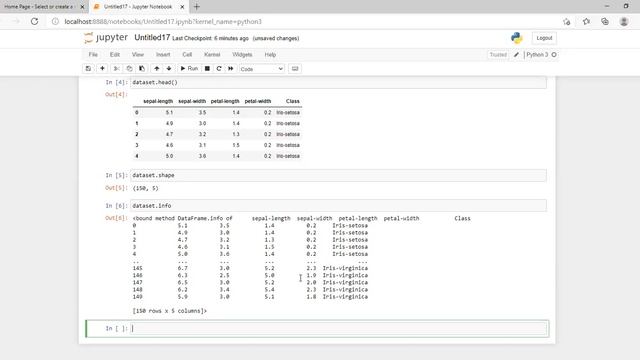Open the Cell menu
640x360 pixels.
(187, 54)
